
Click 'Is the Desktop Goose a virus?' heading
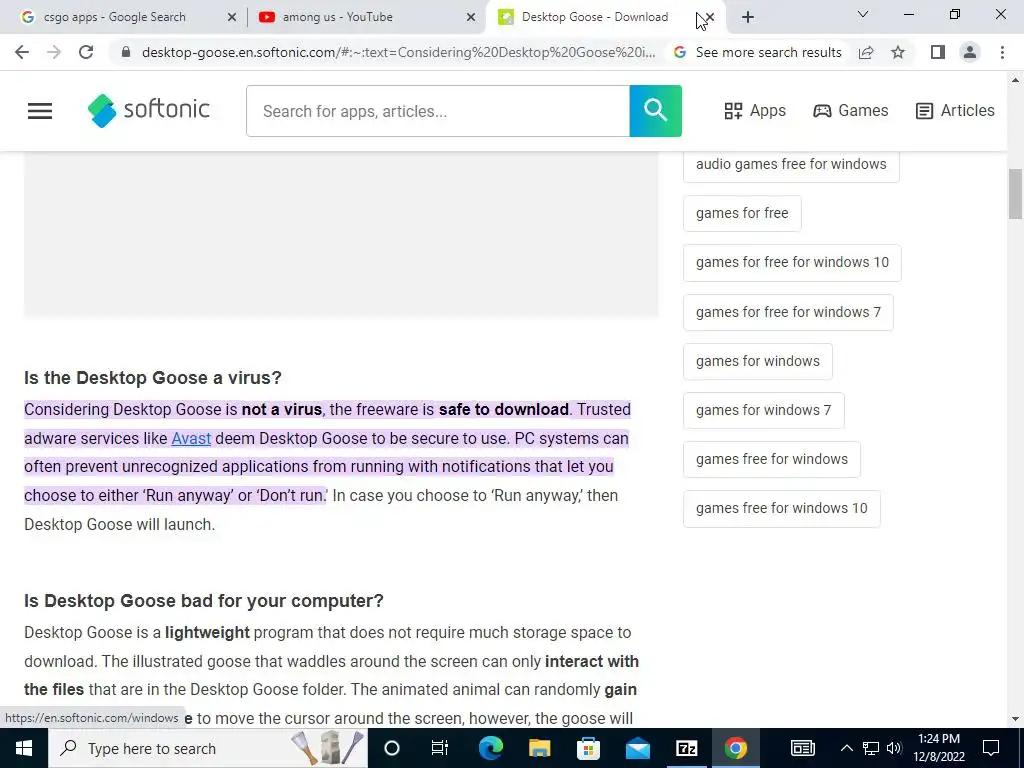pos(153,377)
